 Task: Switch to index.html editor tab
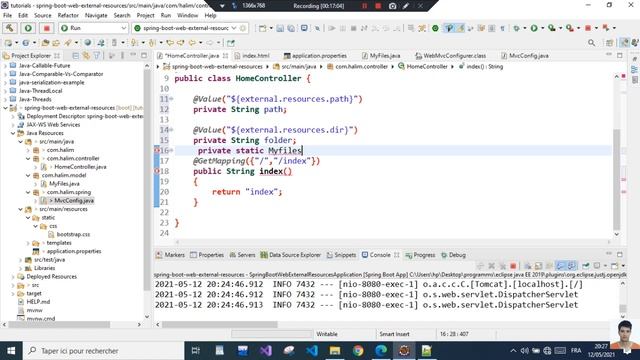tap(255, 56)
